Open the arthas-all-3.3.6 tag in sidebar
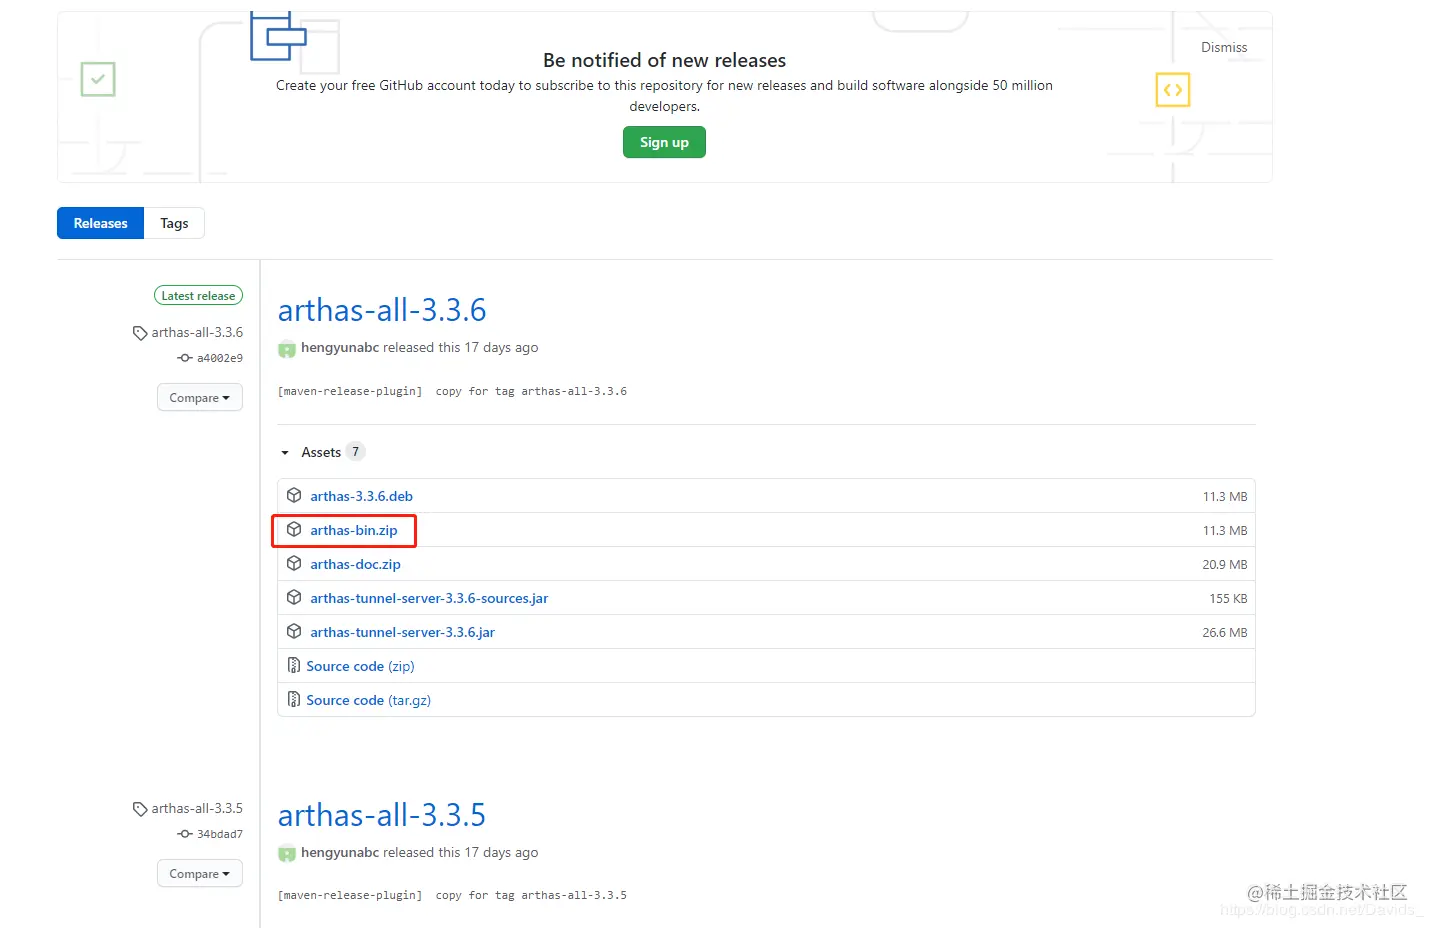Viewport: 1433px width, 928px height. (x=197, y=332)
